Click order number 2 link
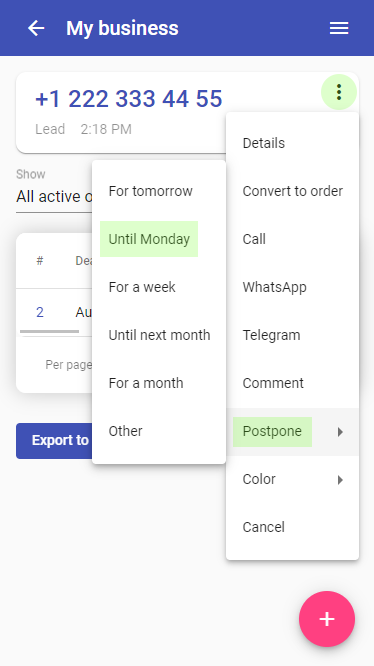This screenshot has height=666, width=374. coord(40,312)
